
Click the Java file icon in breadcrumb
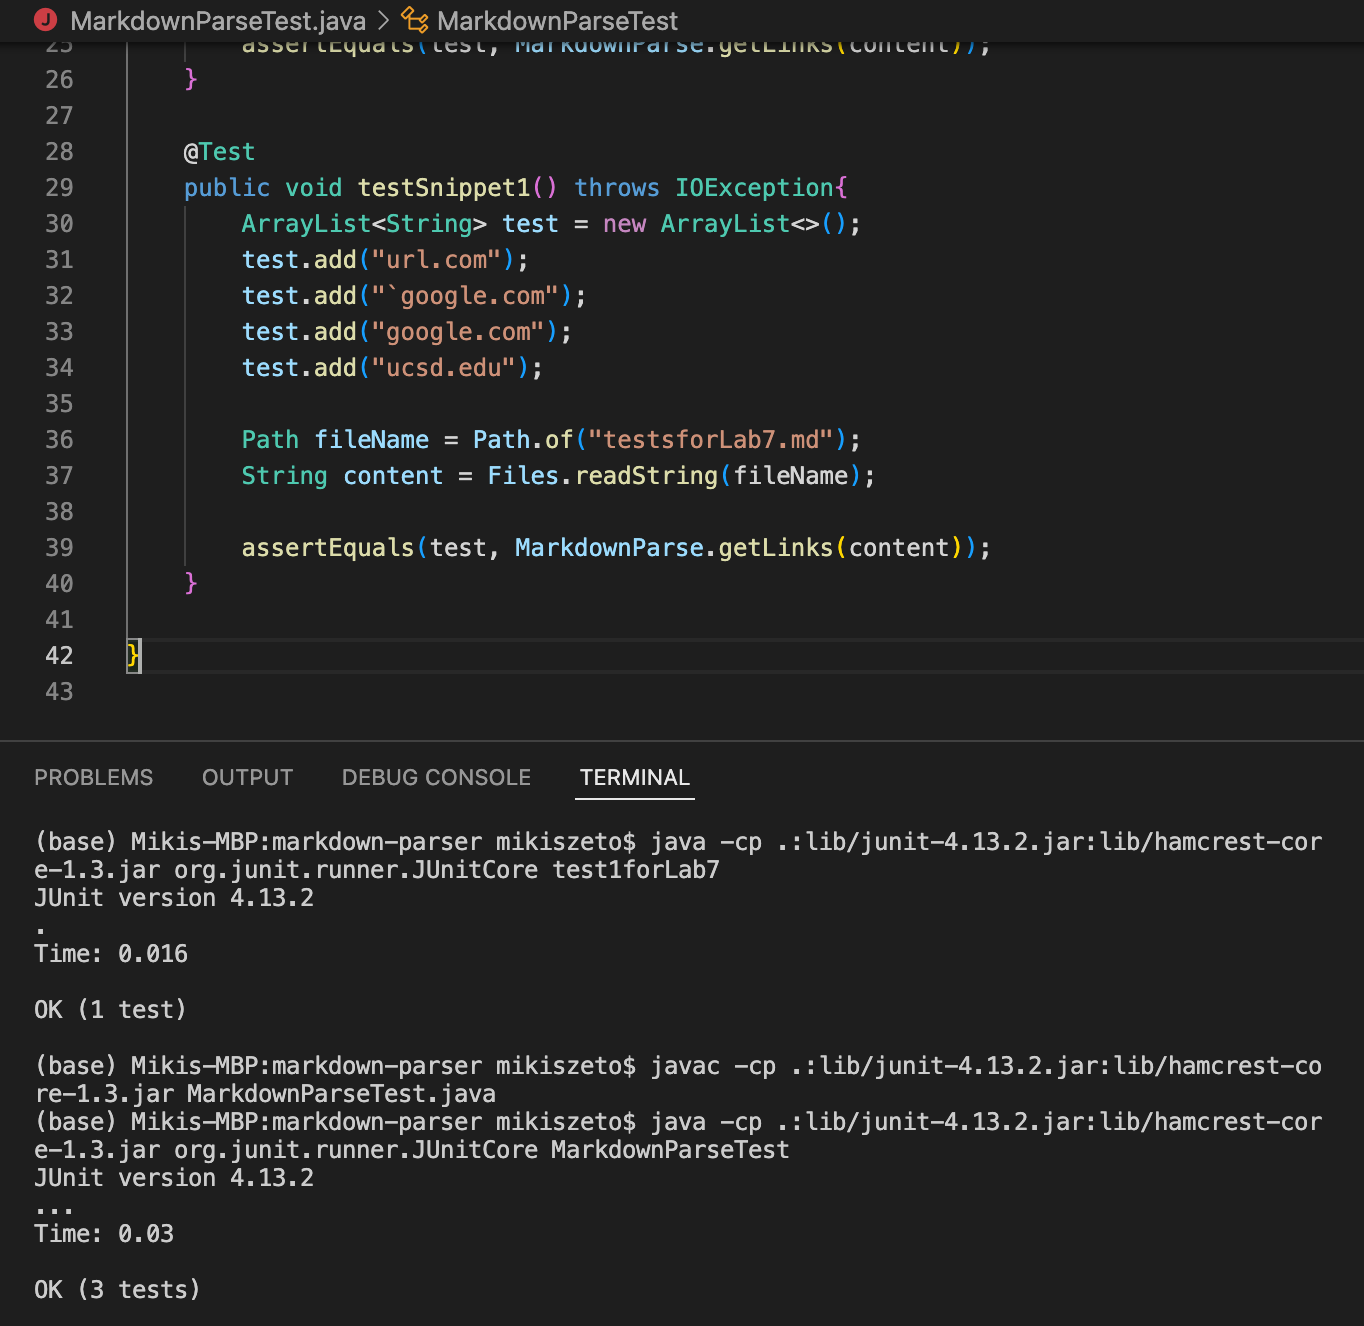[45, 20]
